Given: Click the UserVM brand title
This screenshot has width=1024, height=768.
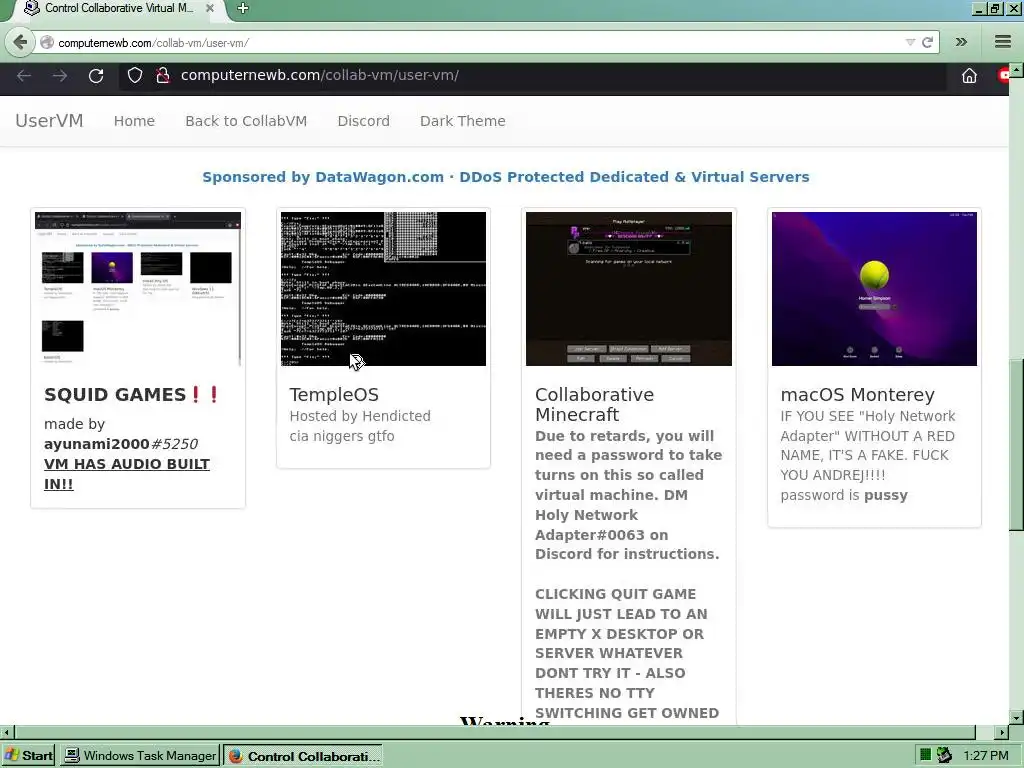Looking at the screenshot, I should point(49,121).
